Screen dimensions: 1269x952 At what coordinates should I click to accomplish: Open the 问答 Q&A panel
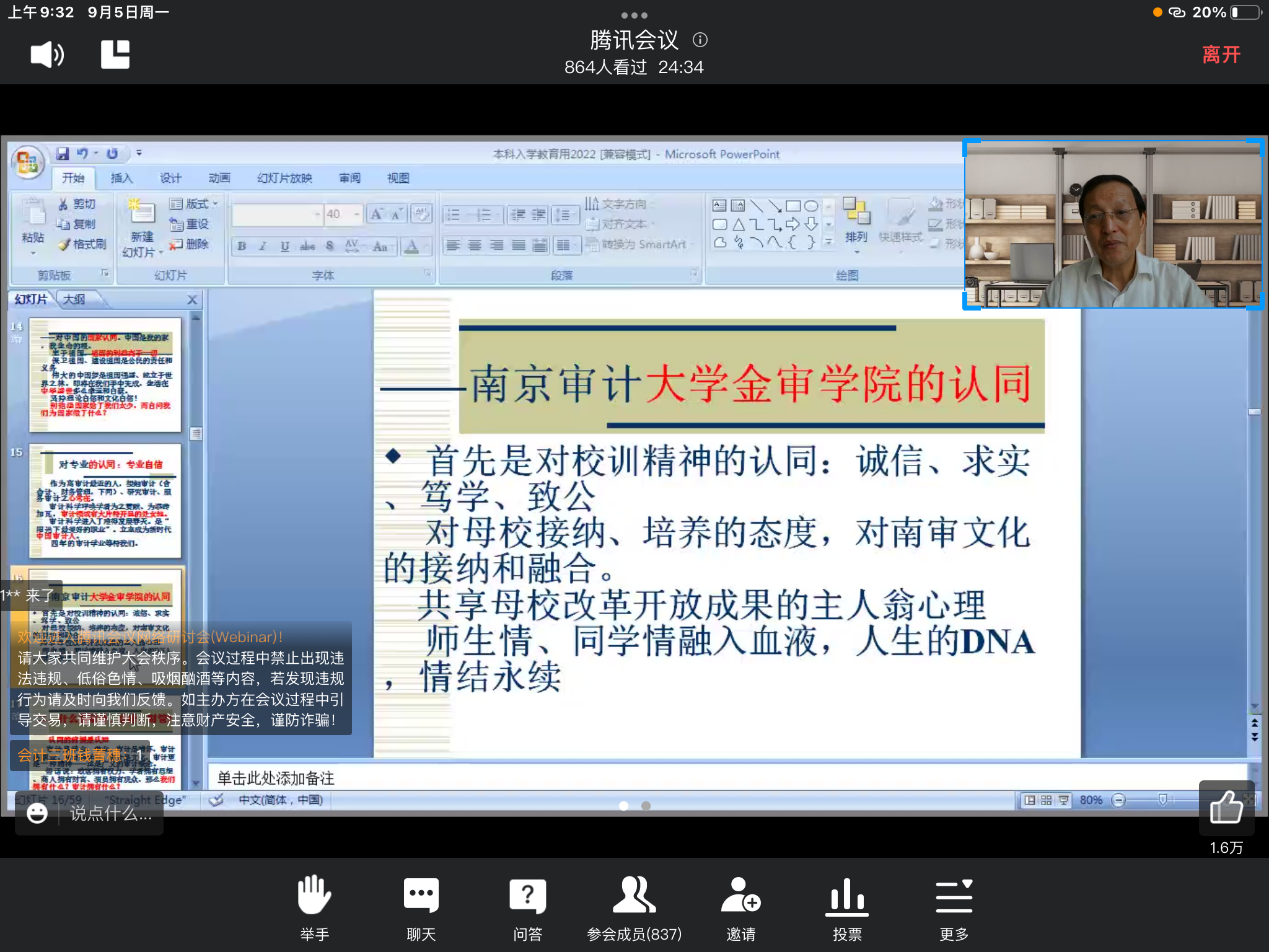pyautogui.click(x=527, y=906)
